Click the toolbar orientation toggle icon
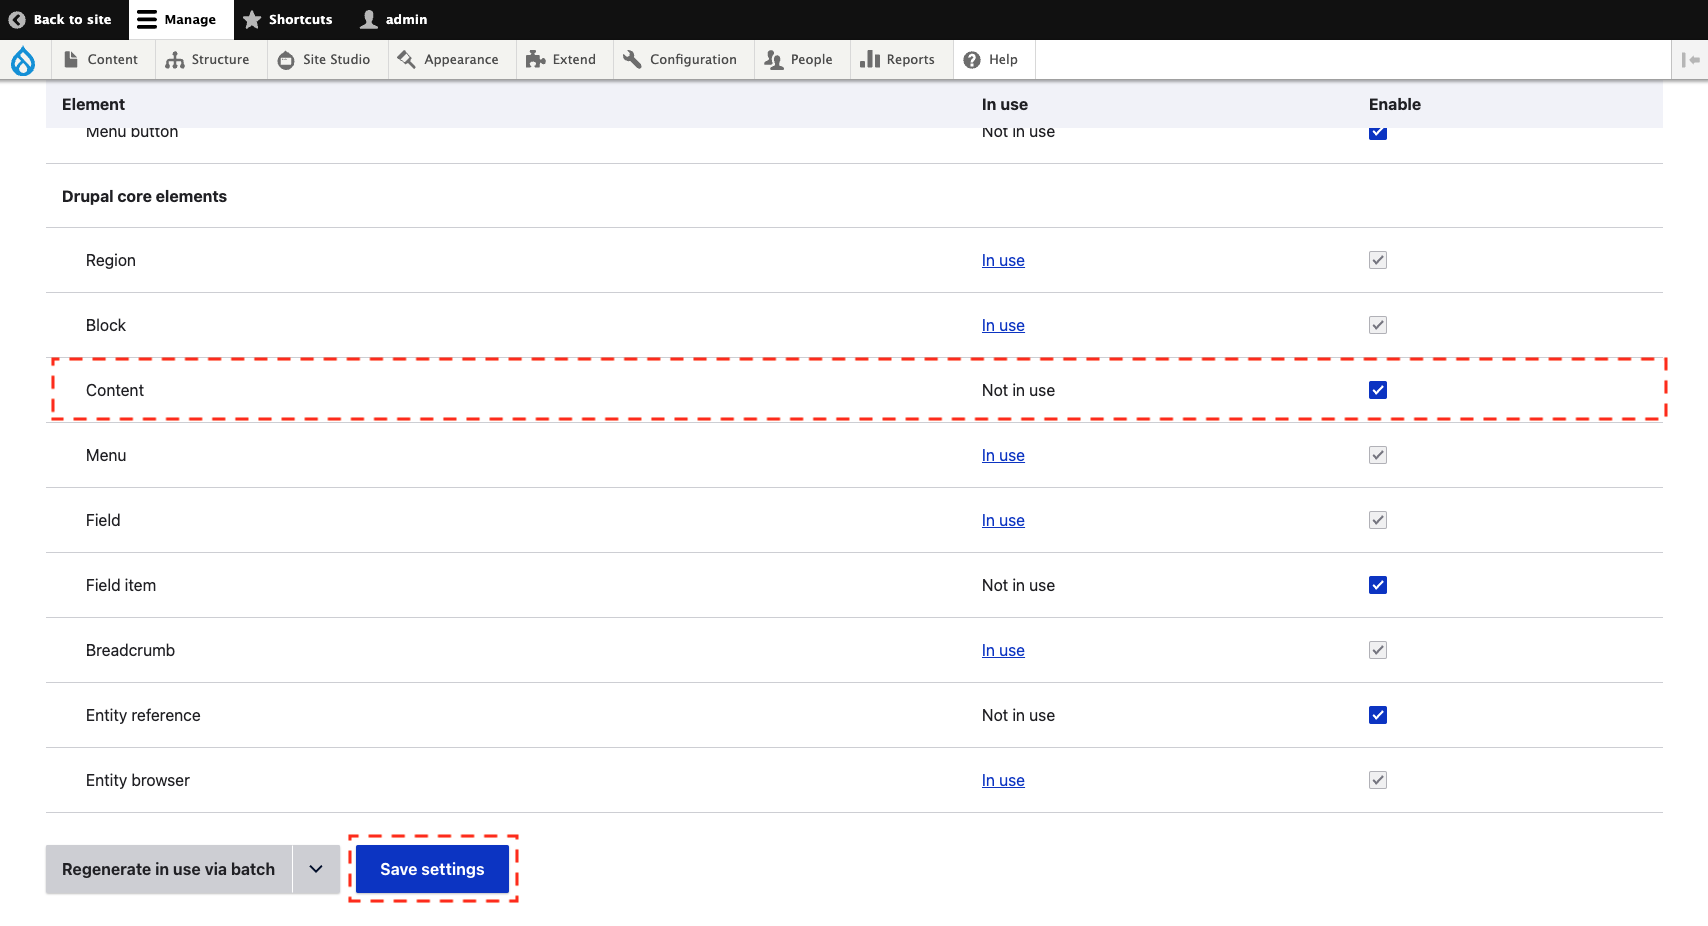 pos(1691,60)
